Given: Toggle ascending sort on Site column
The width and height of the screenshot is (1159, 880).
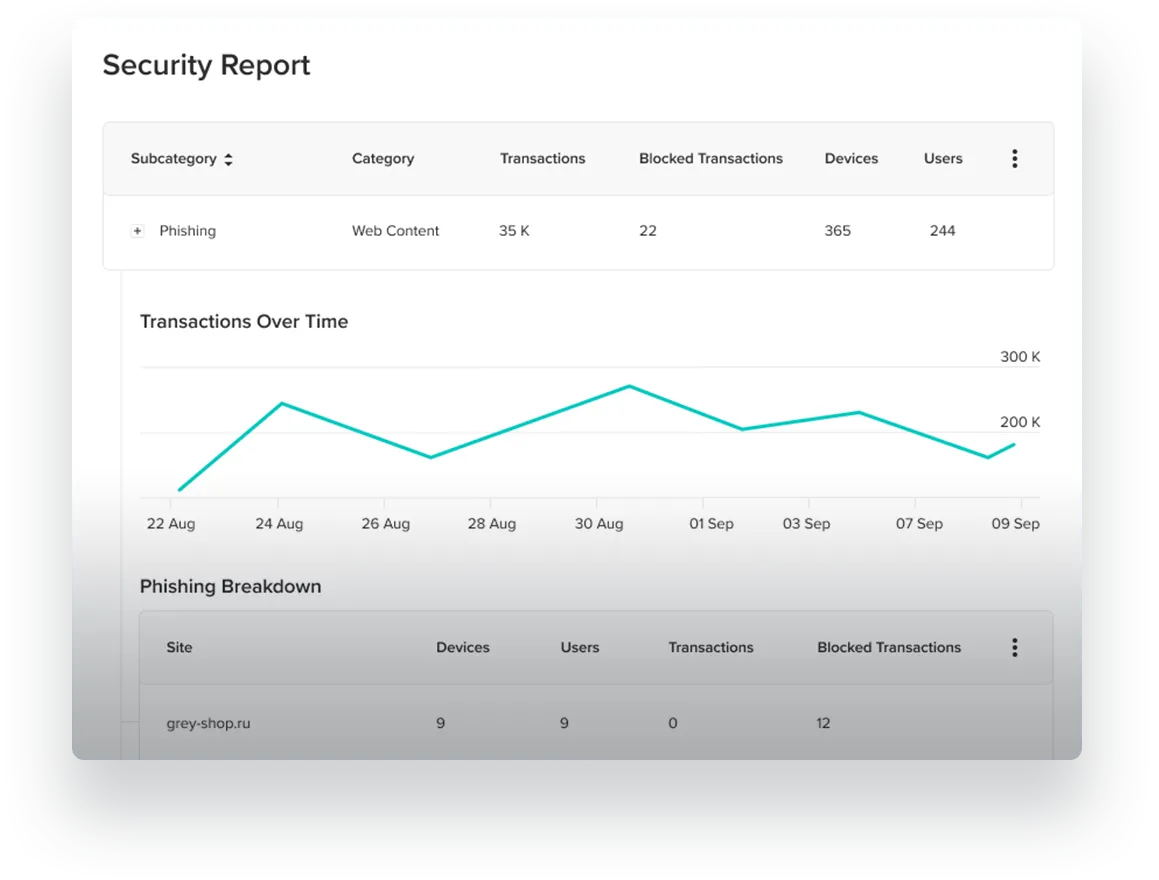Looking at the screenshot, I should pyautogui.click(x=179, y=647).
